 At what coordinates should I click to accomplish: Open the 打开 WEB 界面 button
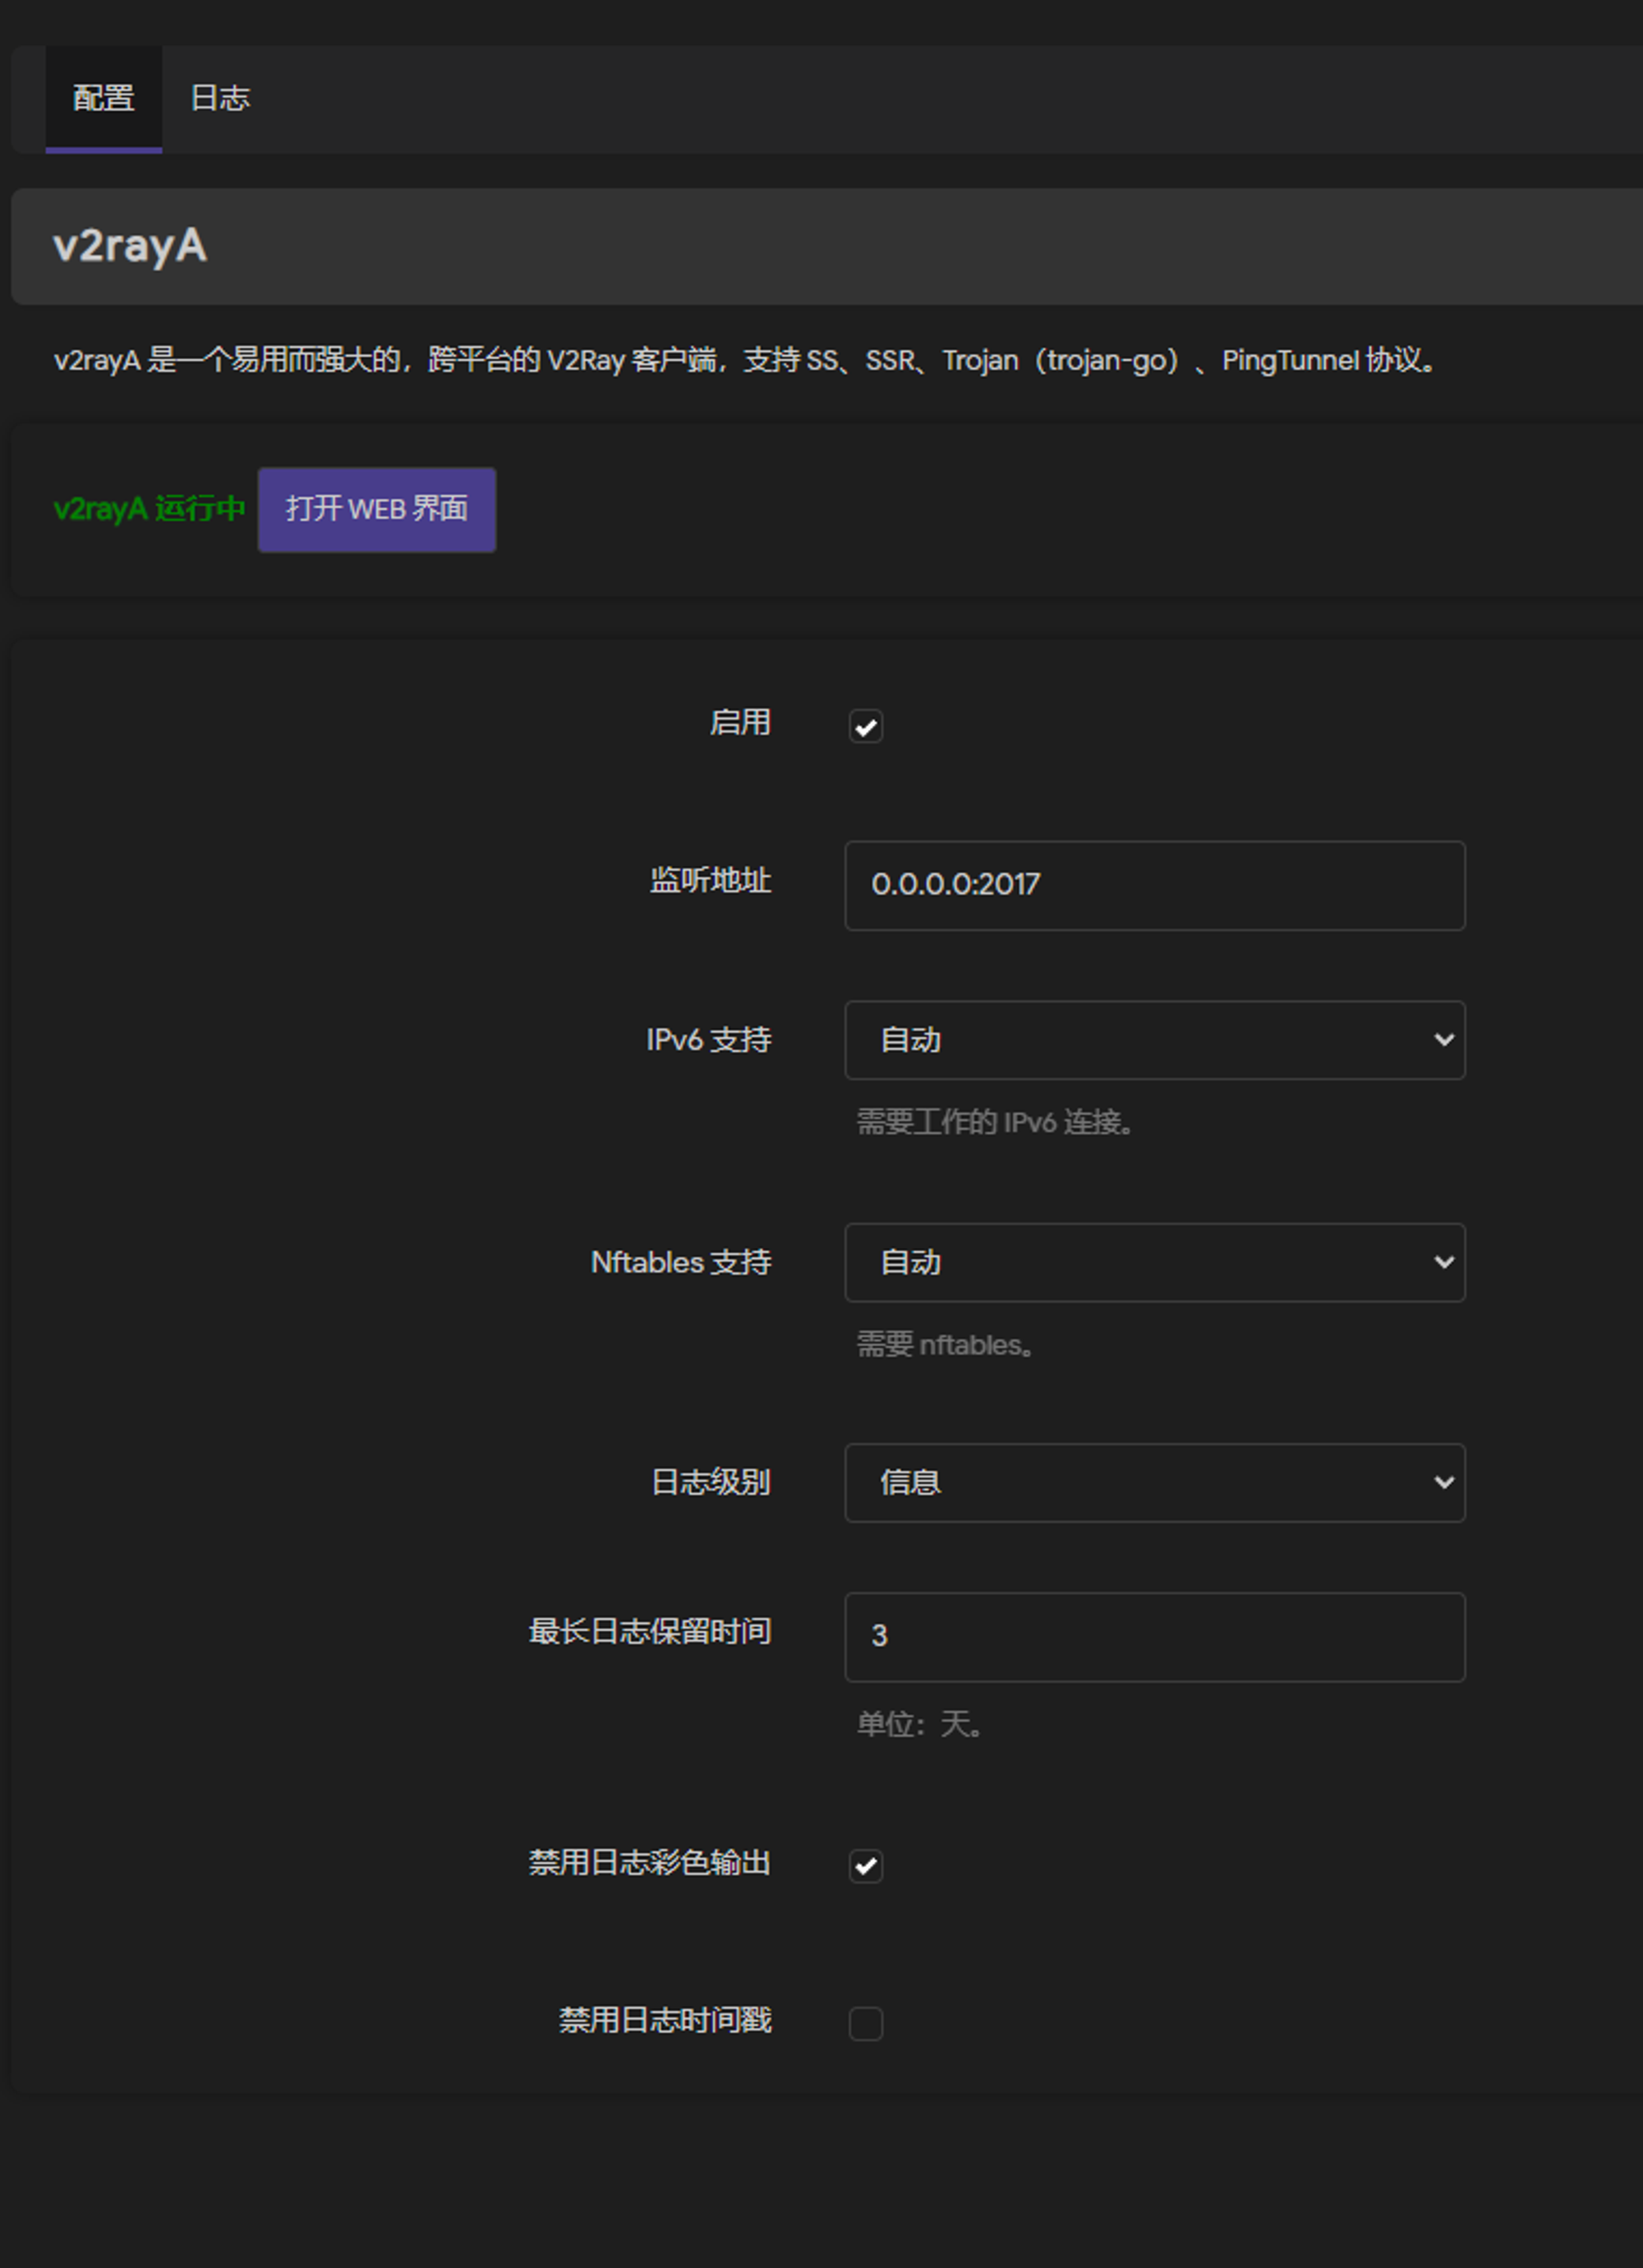click(x=376, y=509)
